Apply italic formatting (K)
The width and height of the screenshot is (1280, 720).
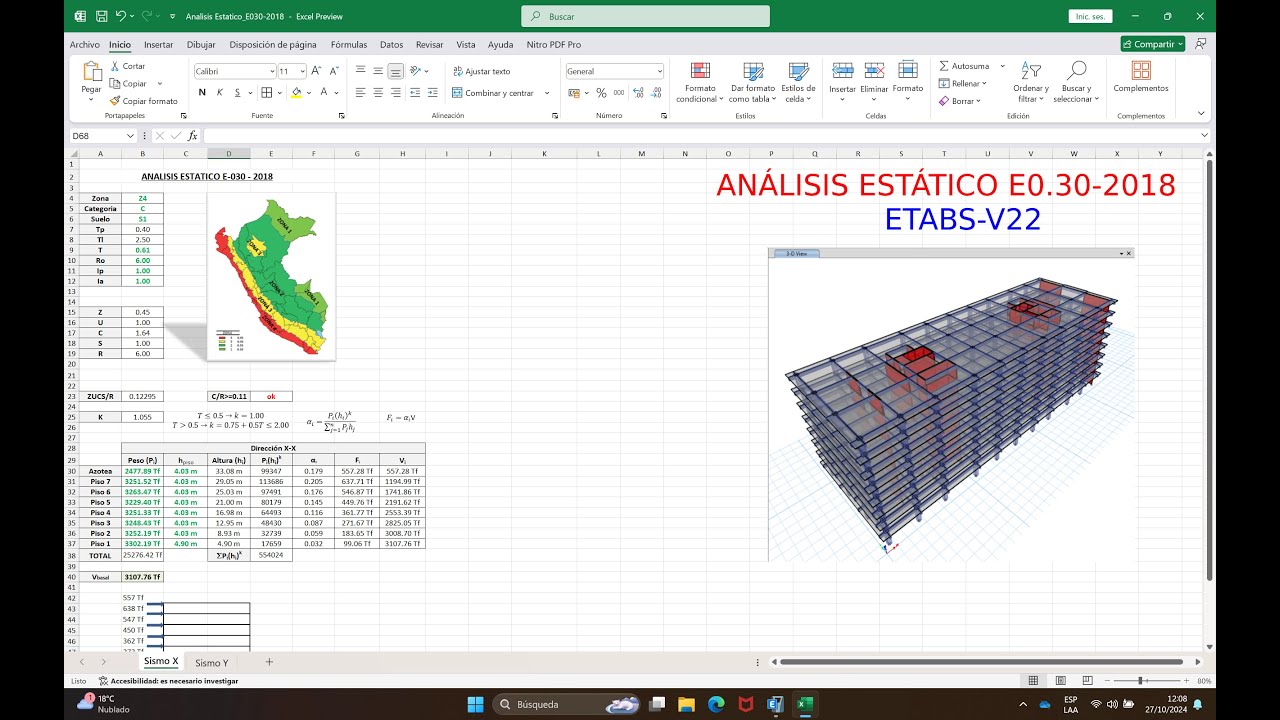219,92
